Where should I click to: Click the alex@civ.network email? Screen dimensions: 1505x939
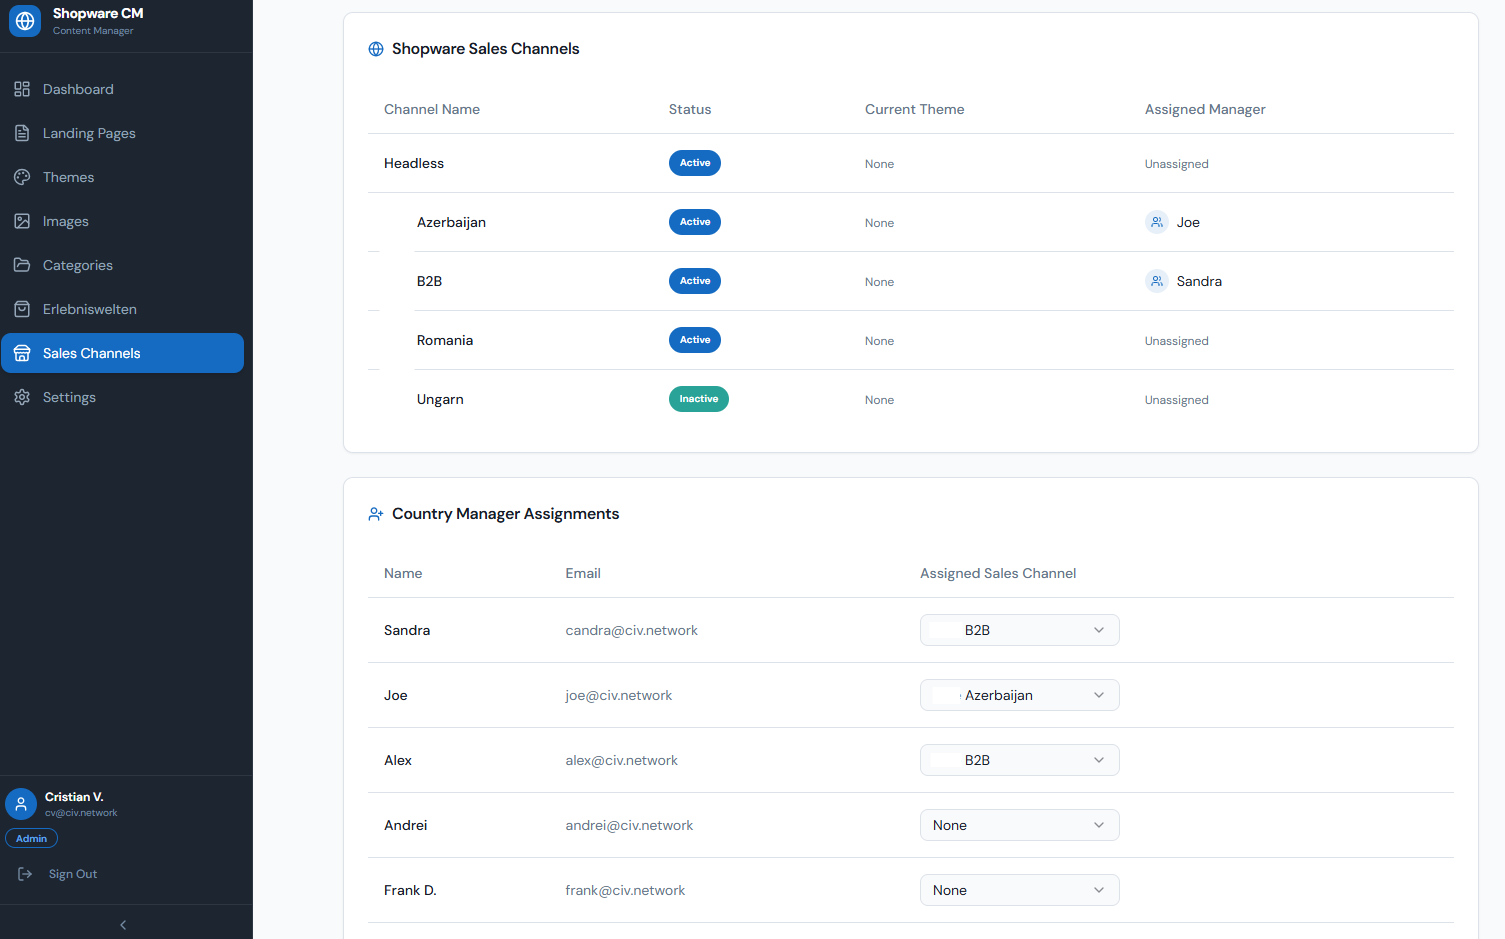coord(622,760)
